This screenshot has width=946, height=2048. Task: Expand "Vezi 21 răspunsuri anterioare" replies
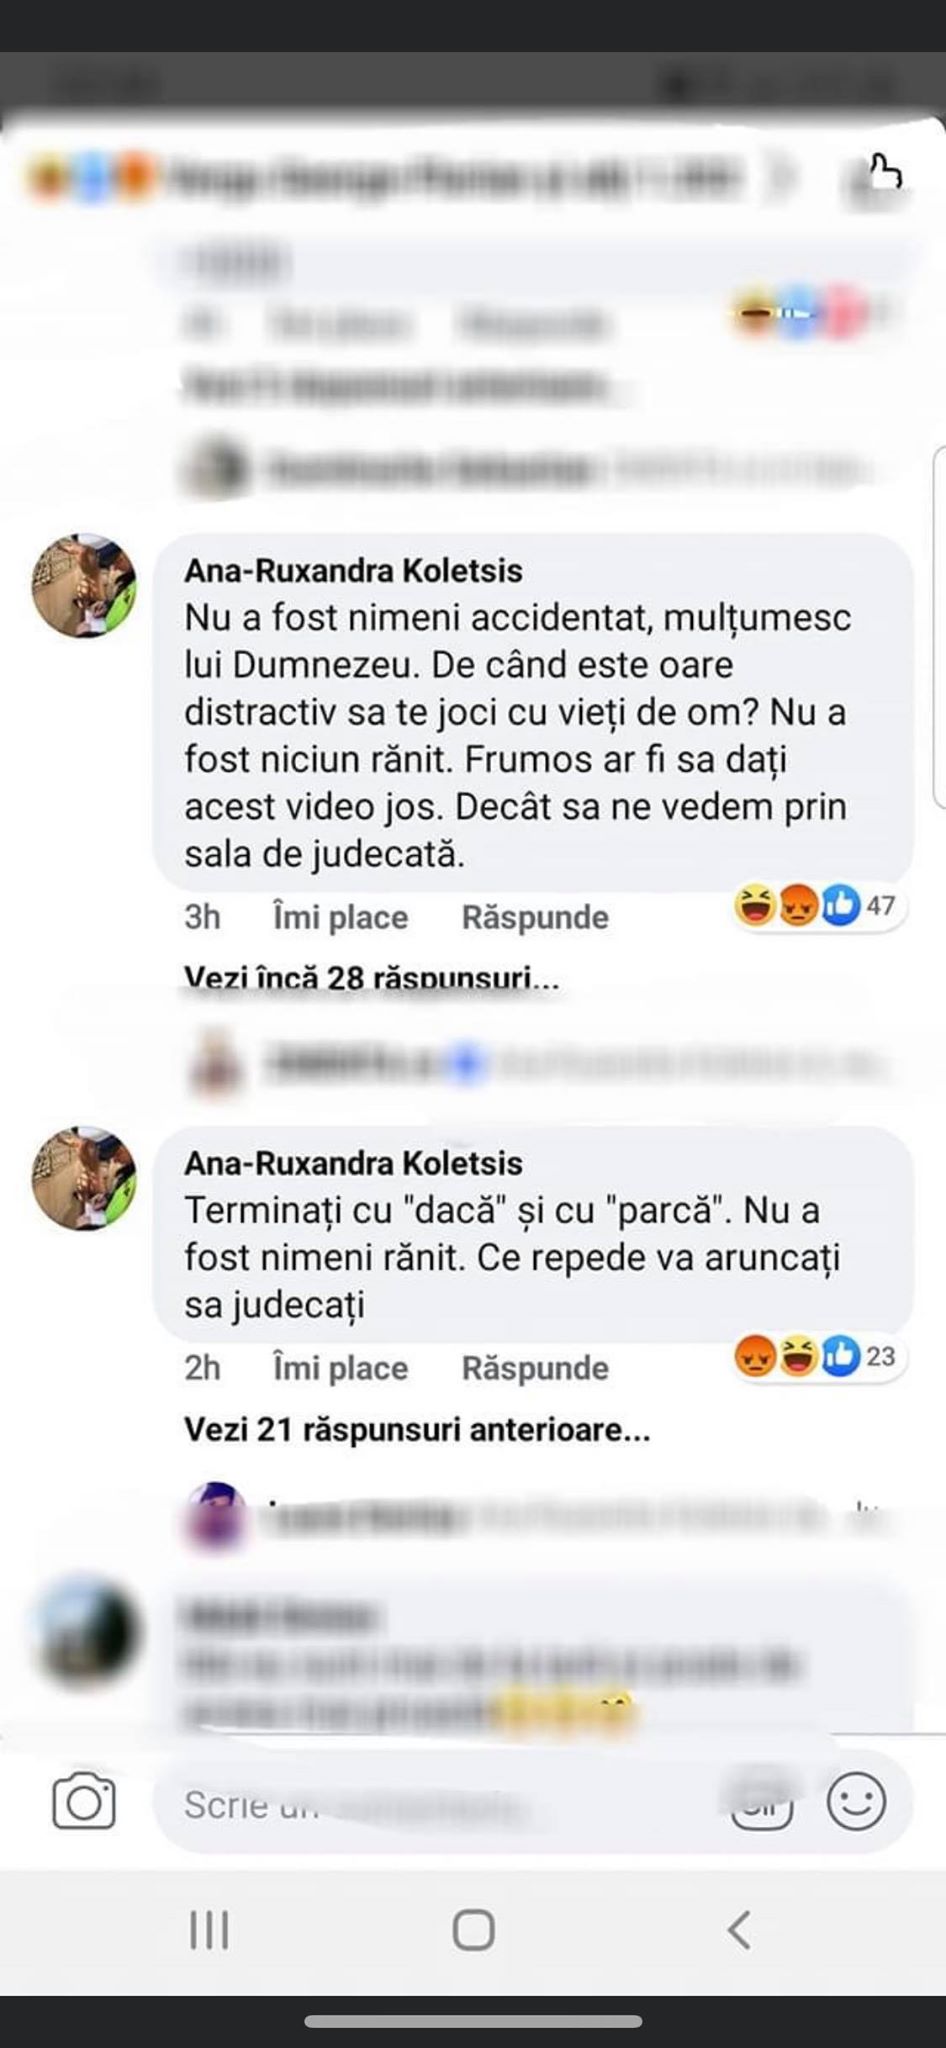tap(417, 1430)
